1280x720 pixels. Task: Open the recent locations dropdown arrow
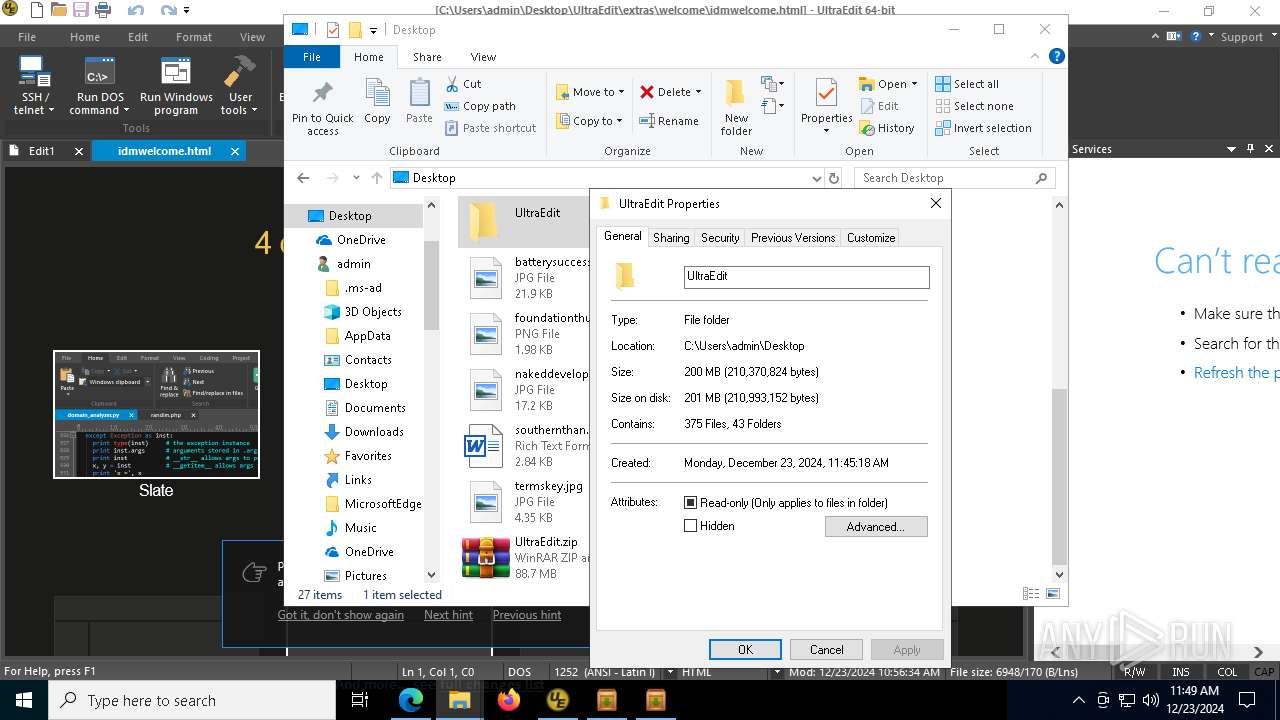click(x=356, y=178)
